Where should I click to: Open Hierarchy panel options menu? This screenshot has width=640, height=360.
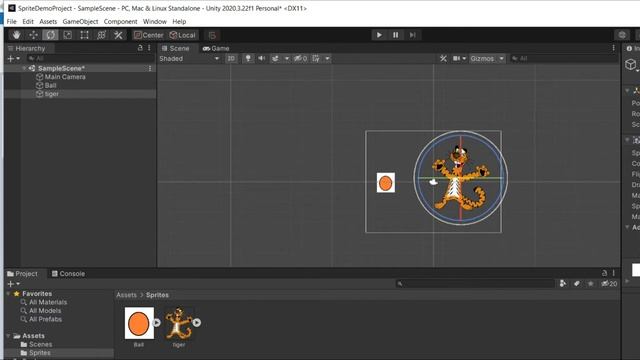(149, 48)
